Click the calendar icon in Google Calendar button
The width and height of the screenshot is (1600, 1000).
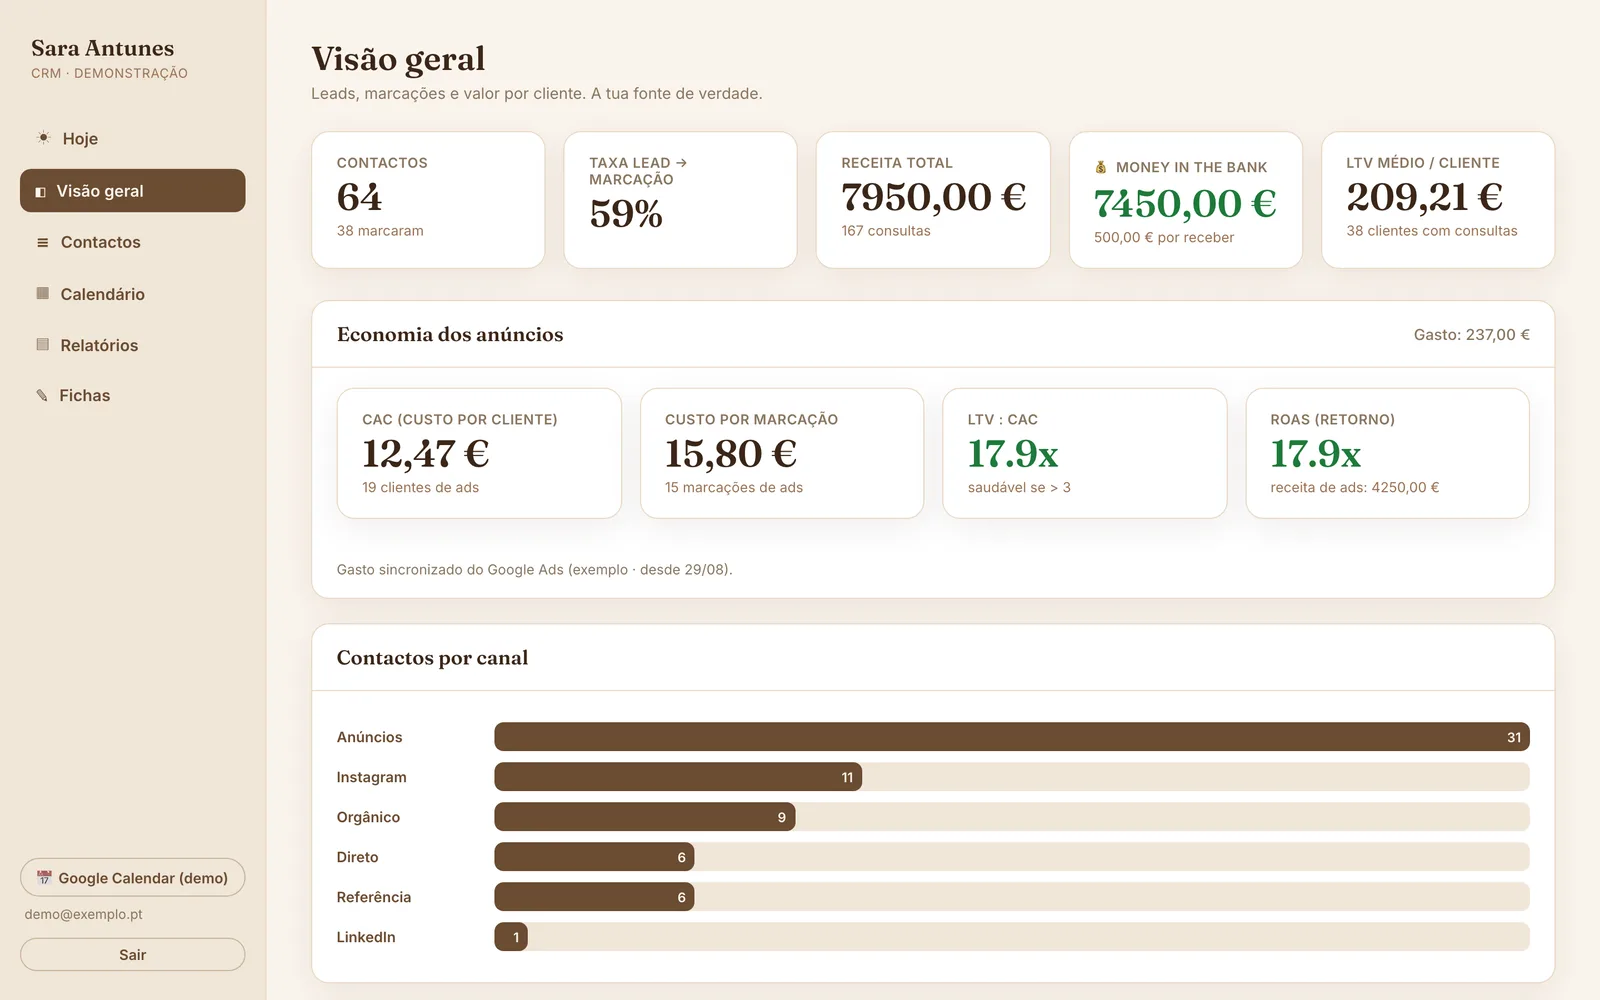[x=44, y=878]
